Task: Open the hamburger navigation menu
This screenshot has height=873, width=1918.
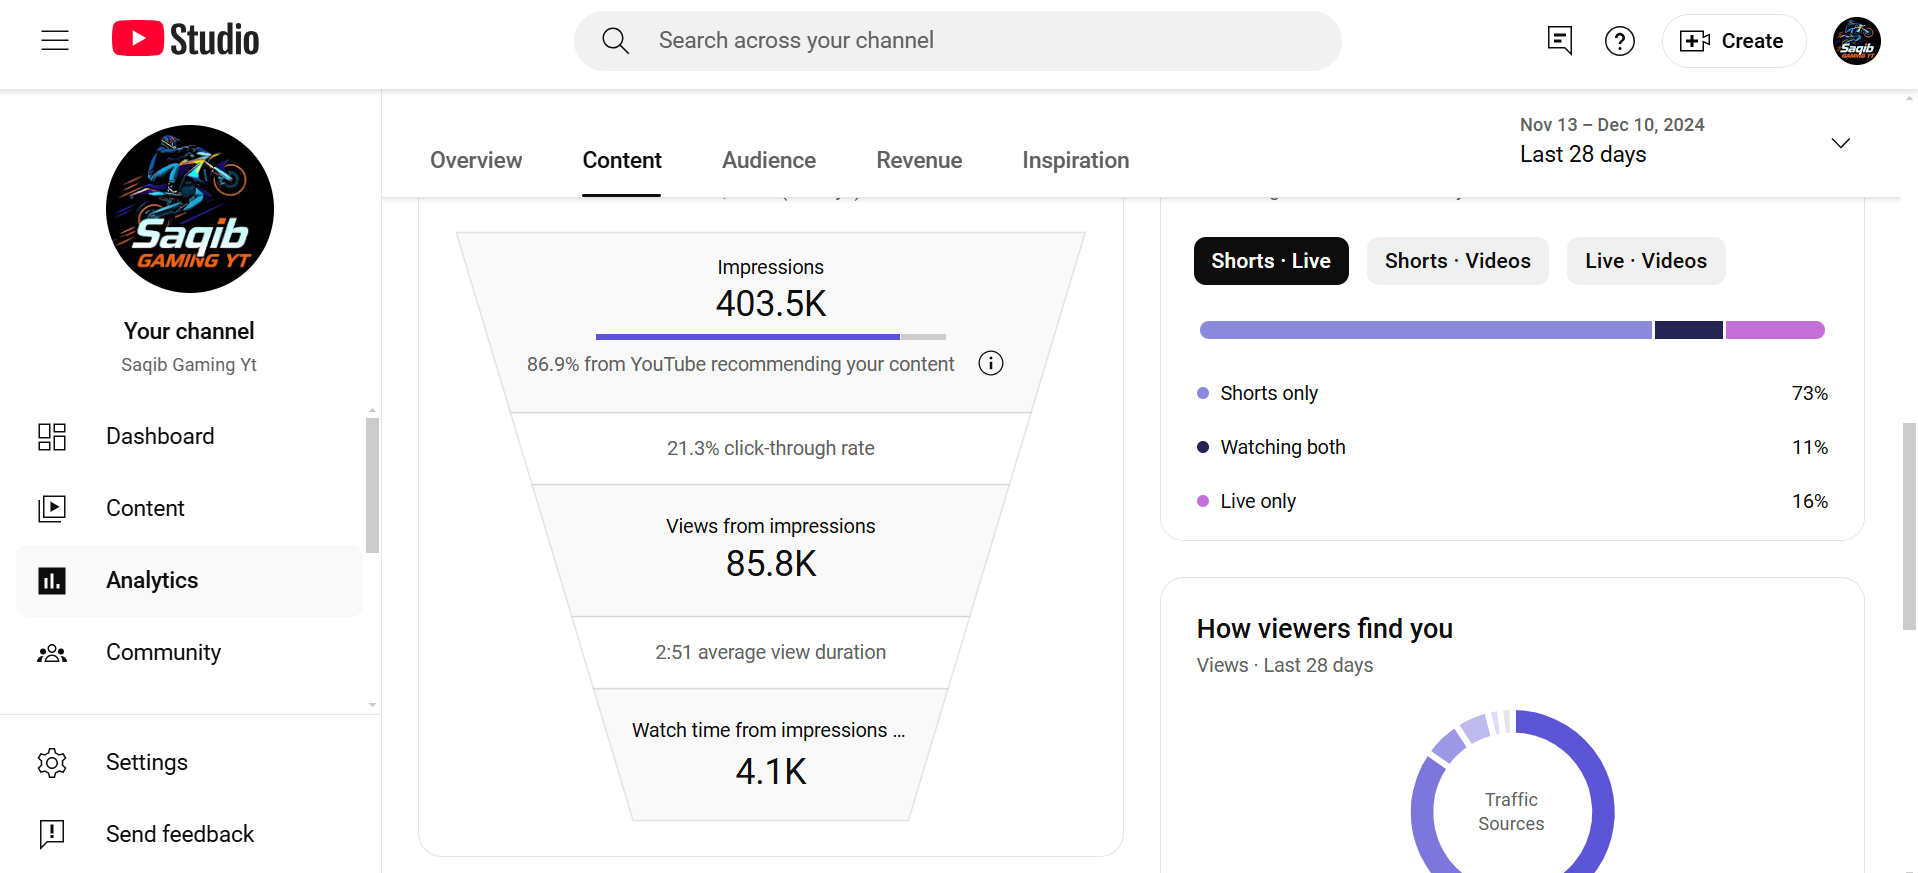Action: tap(55, 40)
